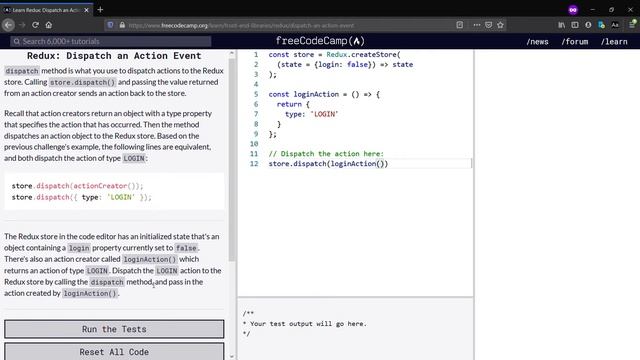Click the blue extension icon in toolbar

601,25
